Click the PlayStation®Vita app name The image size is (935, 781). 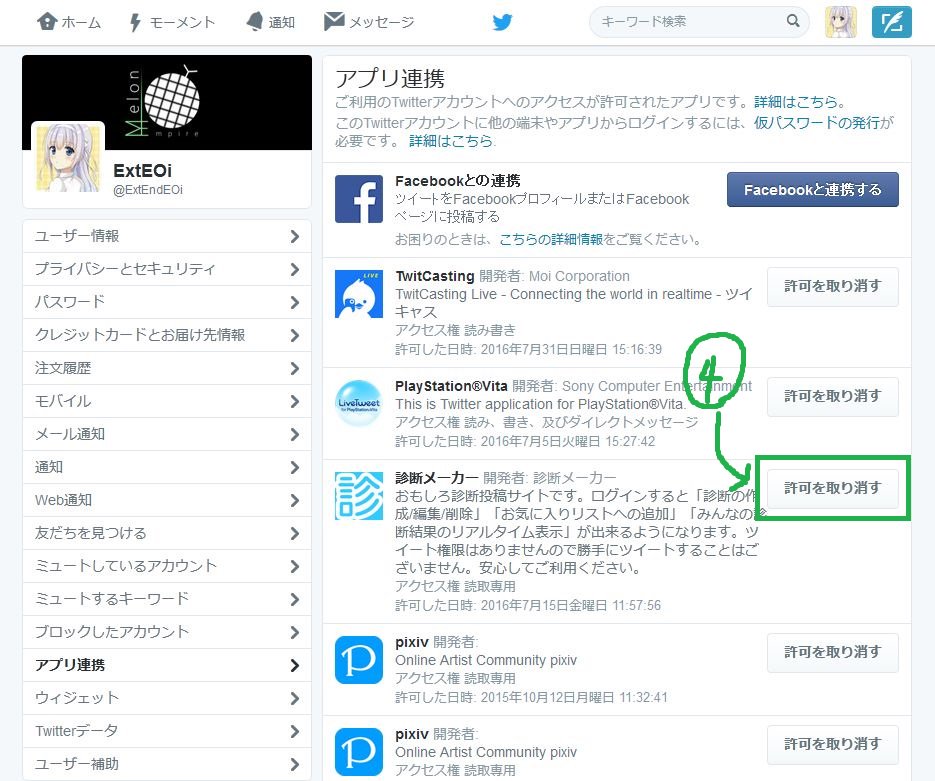[451, 386]
